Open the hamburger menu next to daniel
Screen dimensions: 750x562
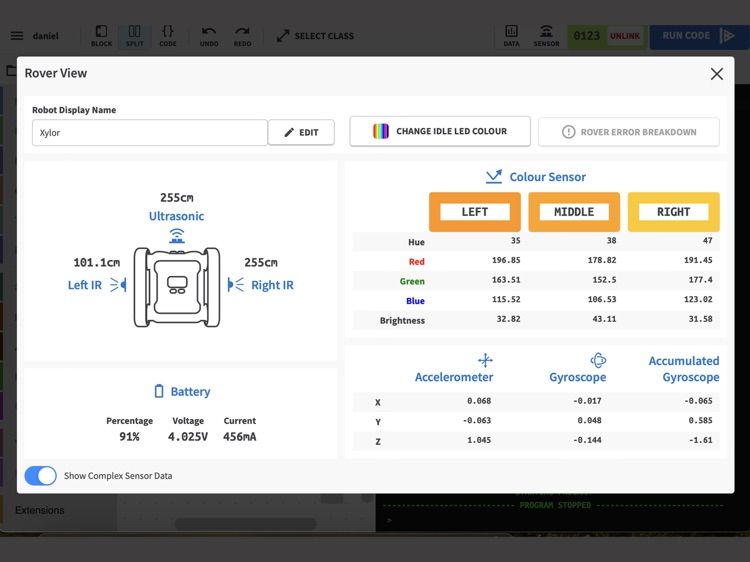[x=17, y=36]
